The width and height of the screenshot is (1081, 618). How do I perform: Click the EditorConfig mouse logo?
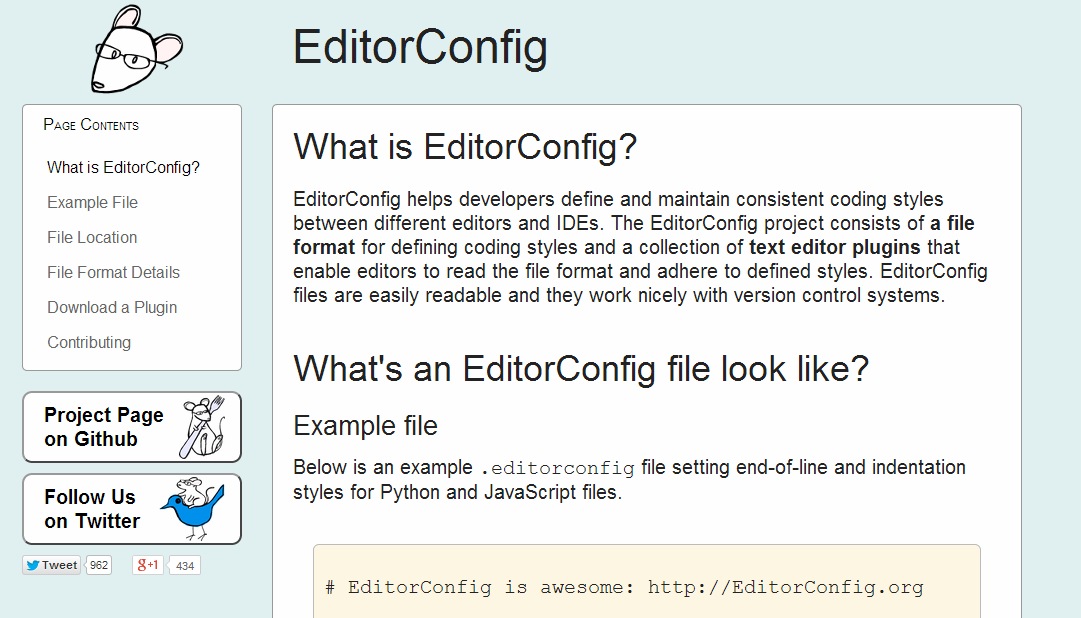[x=137, y=49]
